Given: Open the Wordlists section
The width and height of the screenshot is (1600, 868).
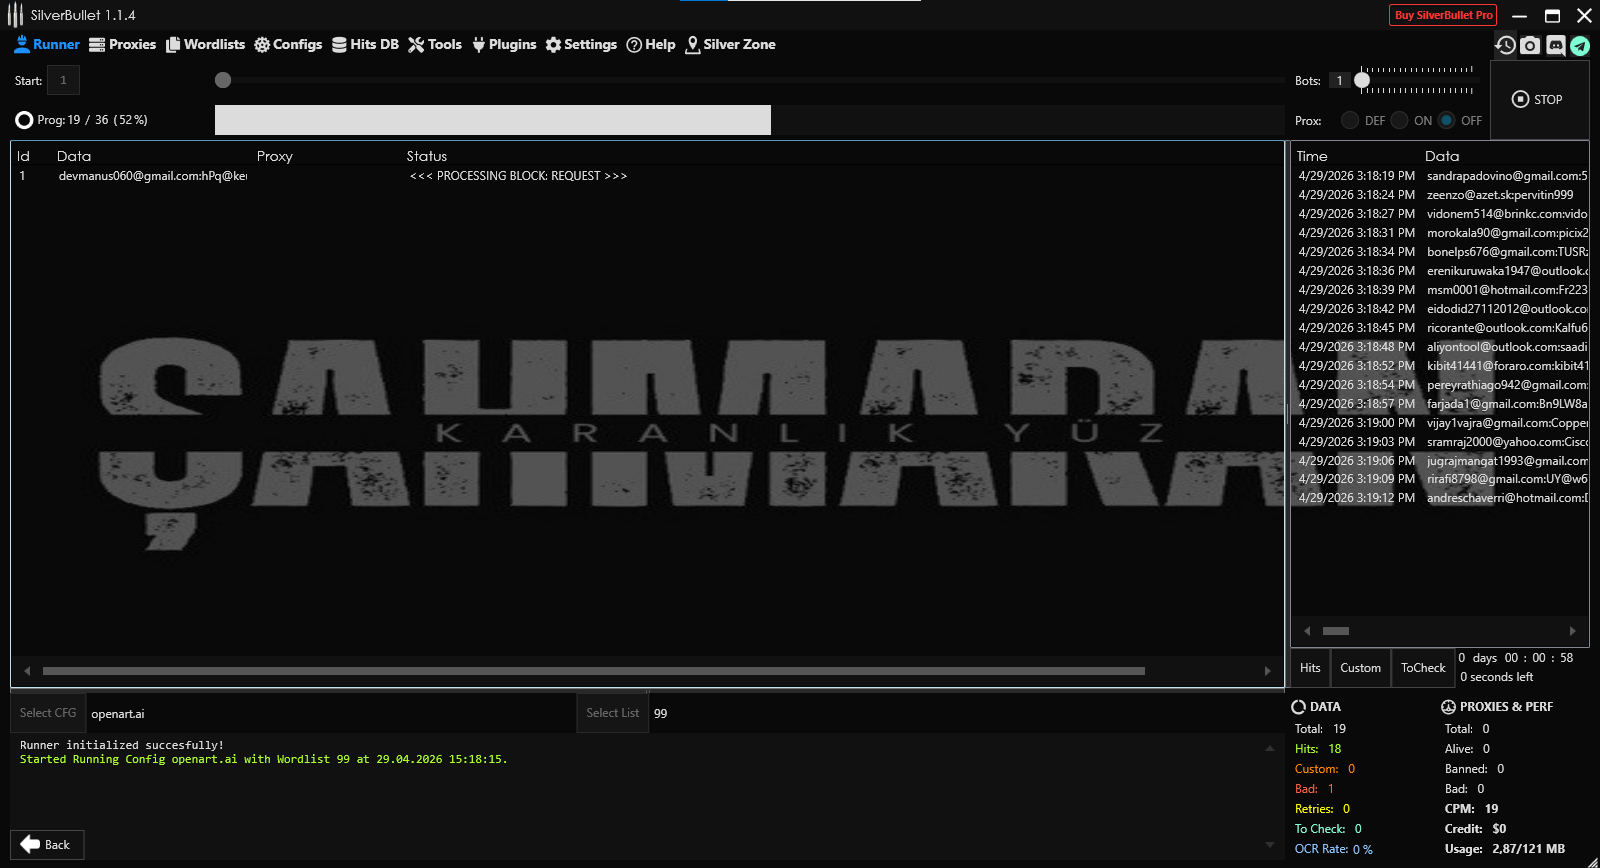Looking at the screenshot, I should pyautogui.click(x=205, y=44).
